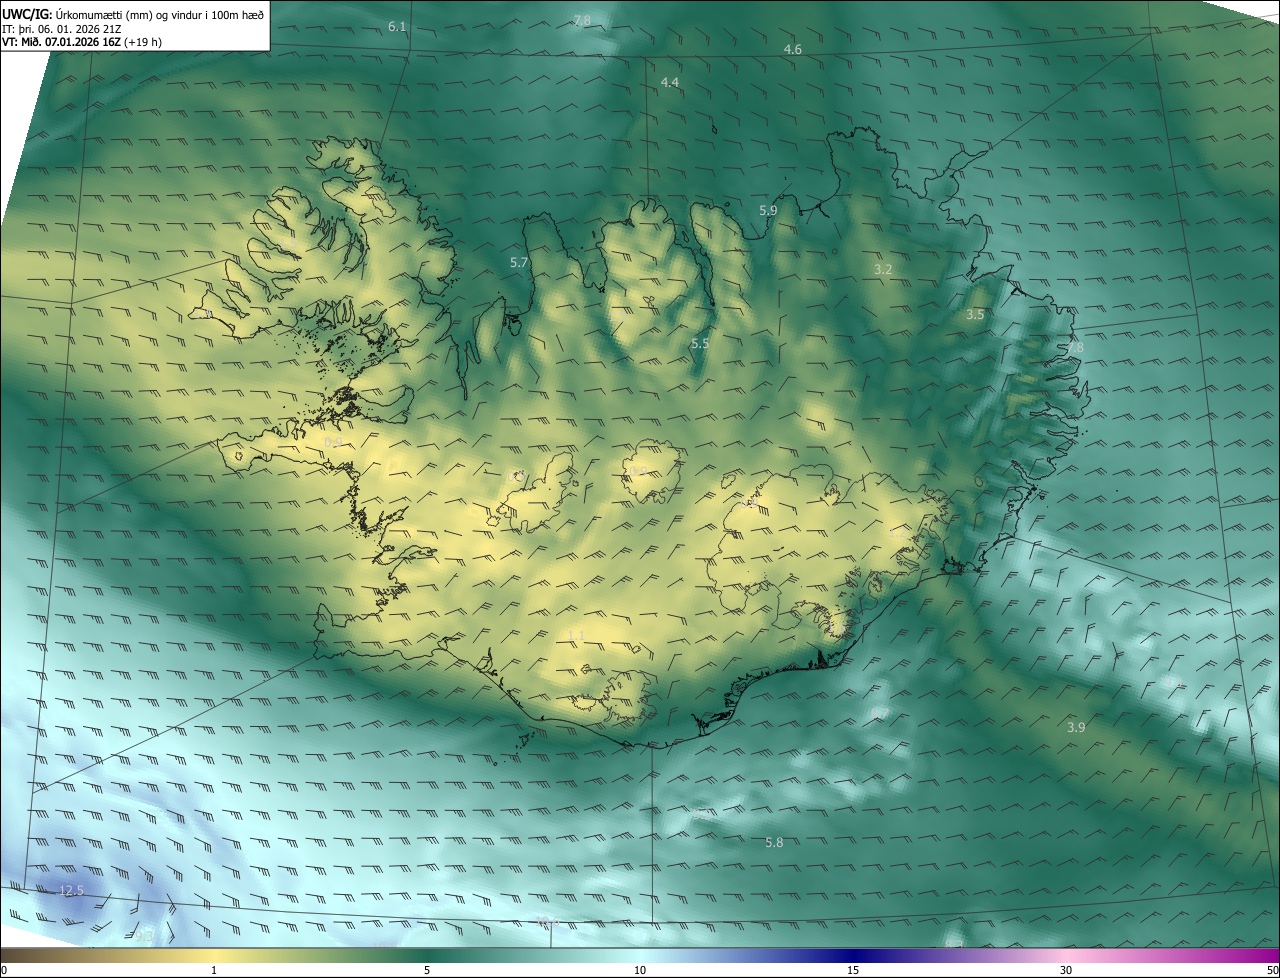The height and width of the screenshot is (978, 1280).
Task: Select the 4.4 value label
Action: pyautogui.click(x=670, y=82)
